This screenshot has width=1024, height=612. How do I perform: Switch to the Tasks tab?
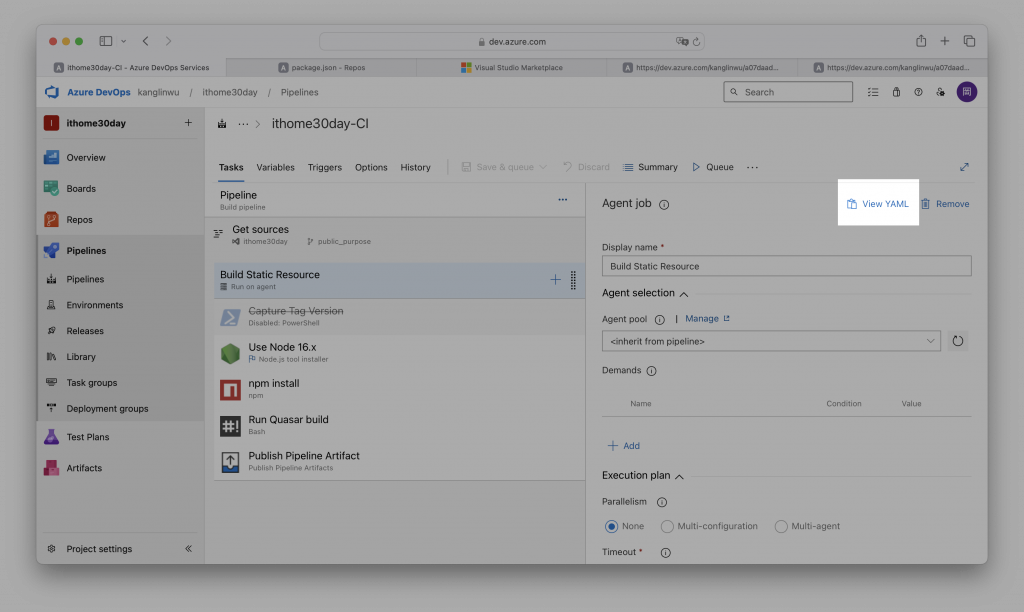(x=231, y=167)
